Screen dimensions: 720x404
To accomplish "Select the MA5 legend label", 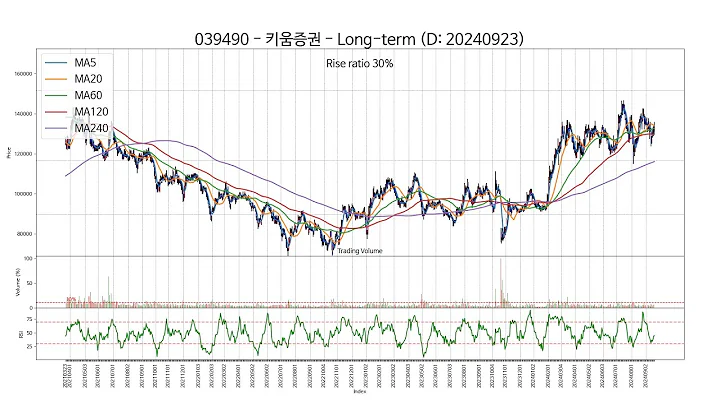I will [85, 62].
